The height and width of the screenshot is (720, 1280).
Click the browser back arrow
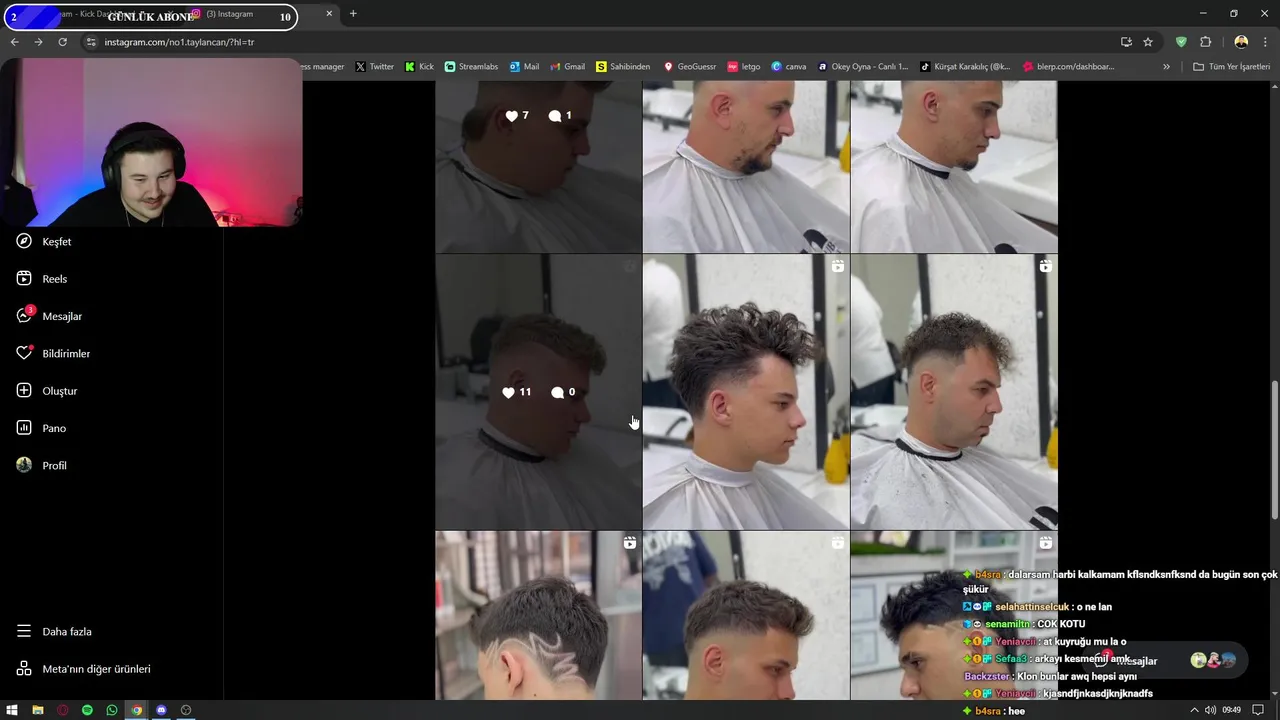14,42
